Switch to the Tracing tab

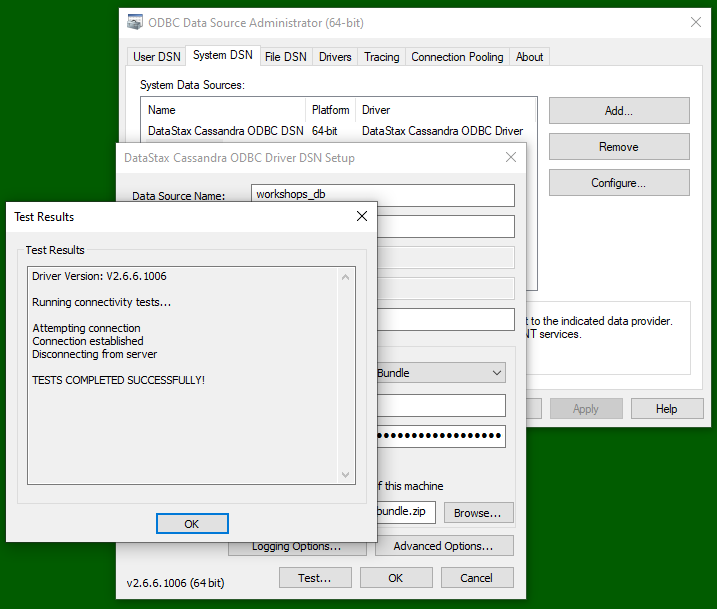click(382, 57)
